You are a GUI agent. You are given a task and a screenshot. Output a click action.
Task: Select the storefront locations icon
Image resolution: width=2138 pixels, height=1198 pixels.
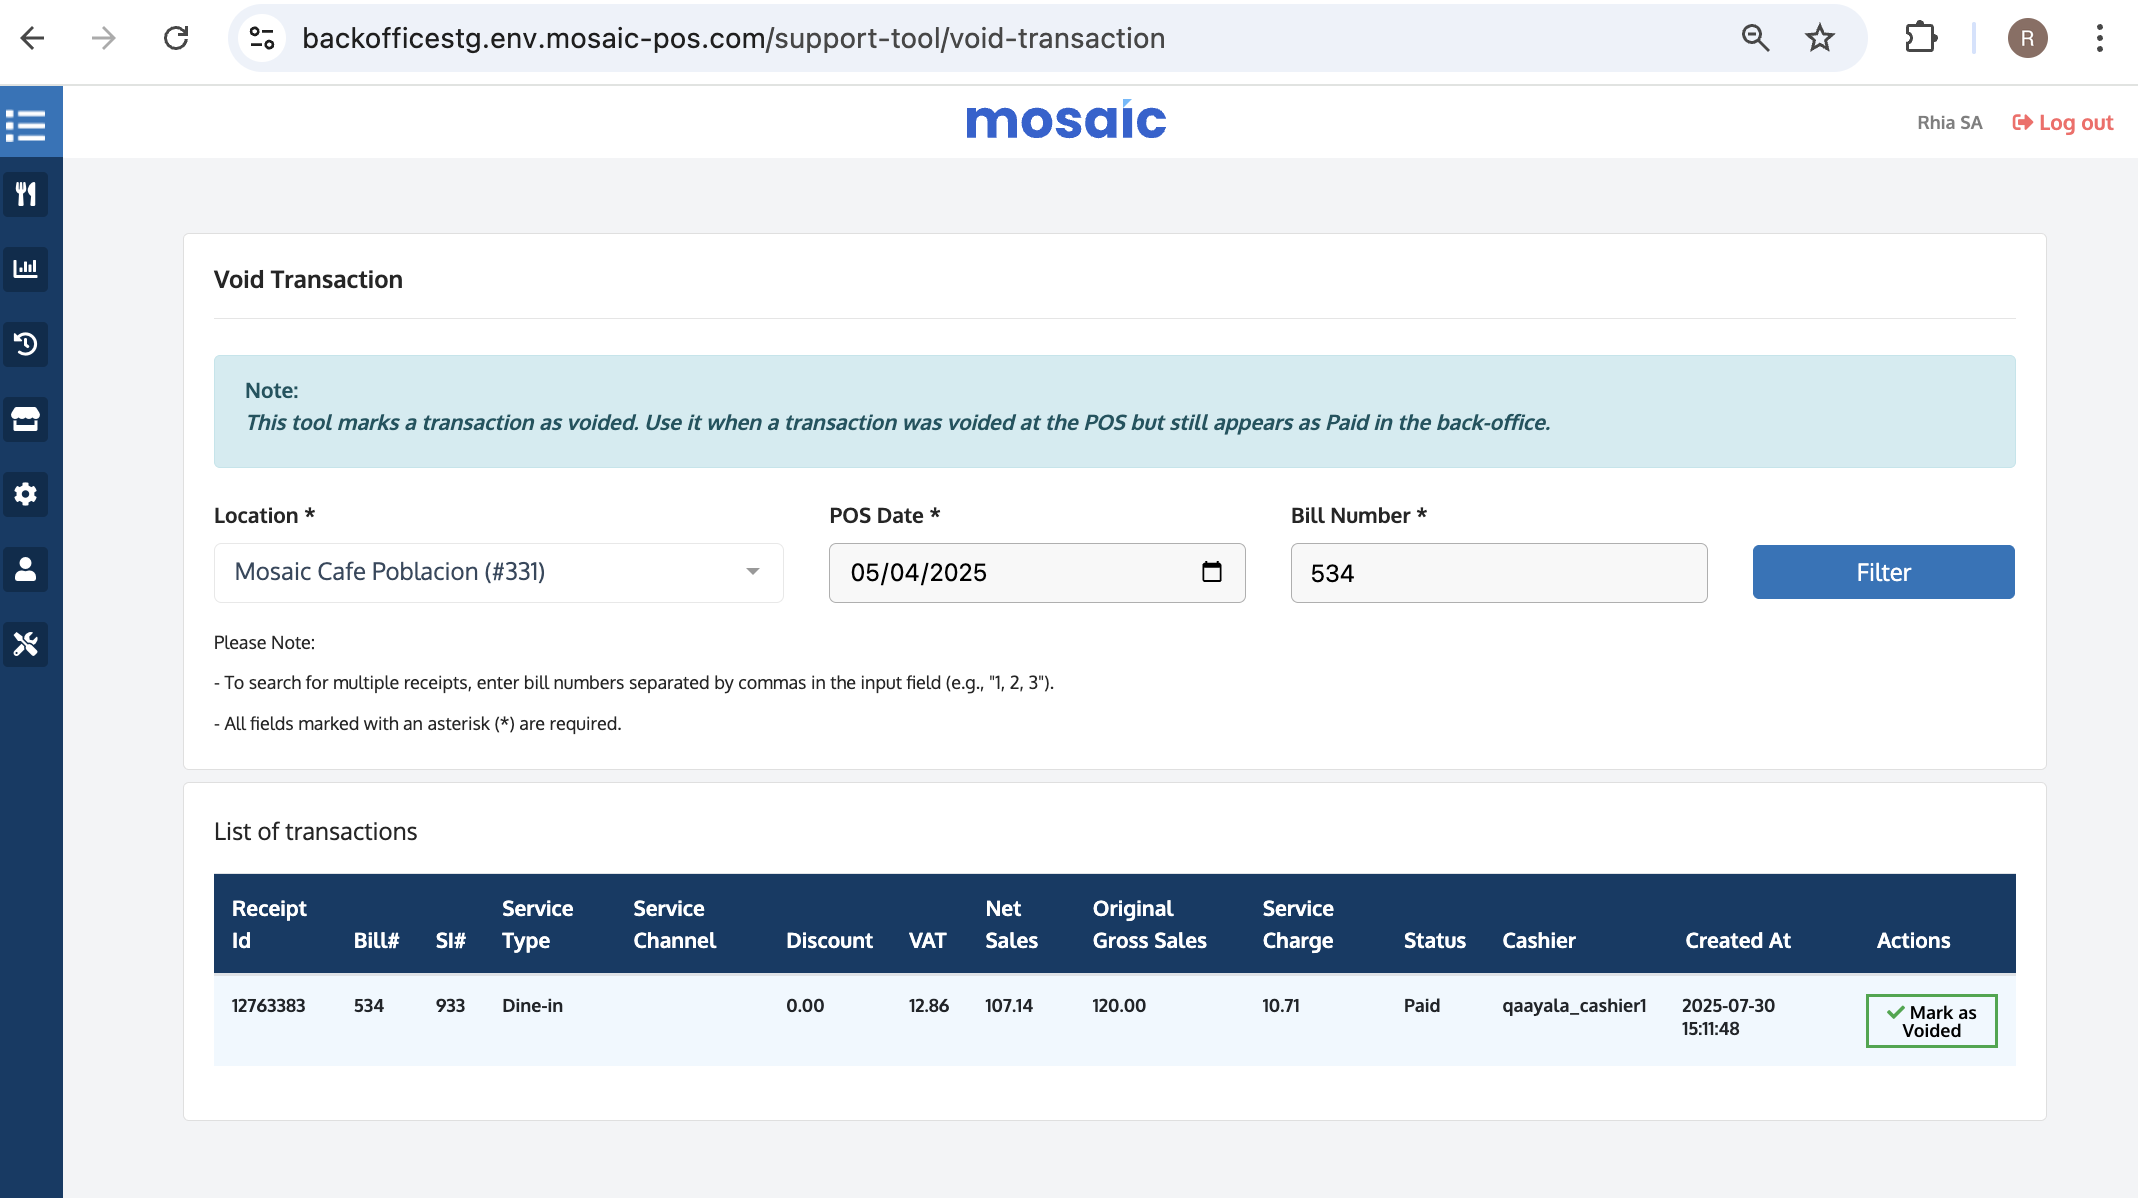click(x=26, y=419)
